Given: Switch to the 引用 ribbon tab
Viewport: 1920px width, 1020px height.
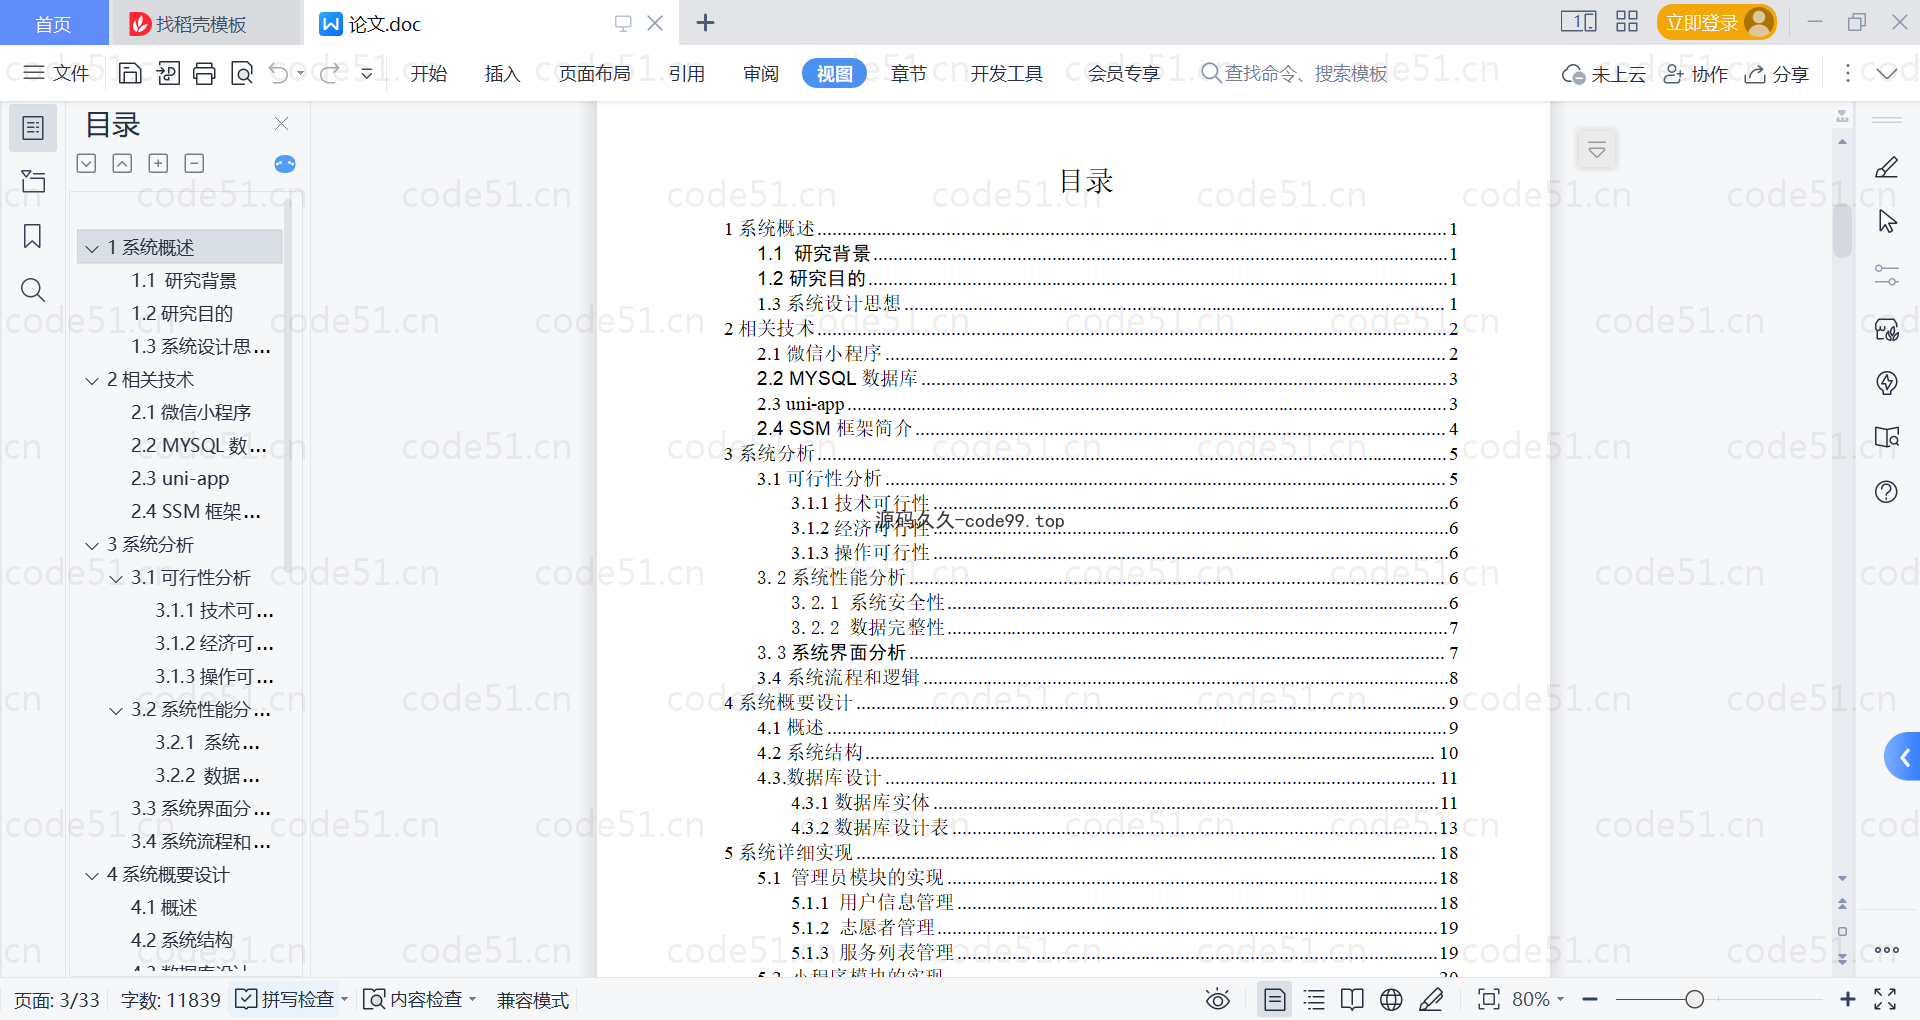Looking at the screenshot, I should coord(687,73).
